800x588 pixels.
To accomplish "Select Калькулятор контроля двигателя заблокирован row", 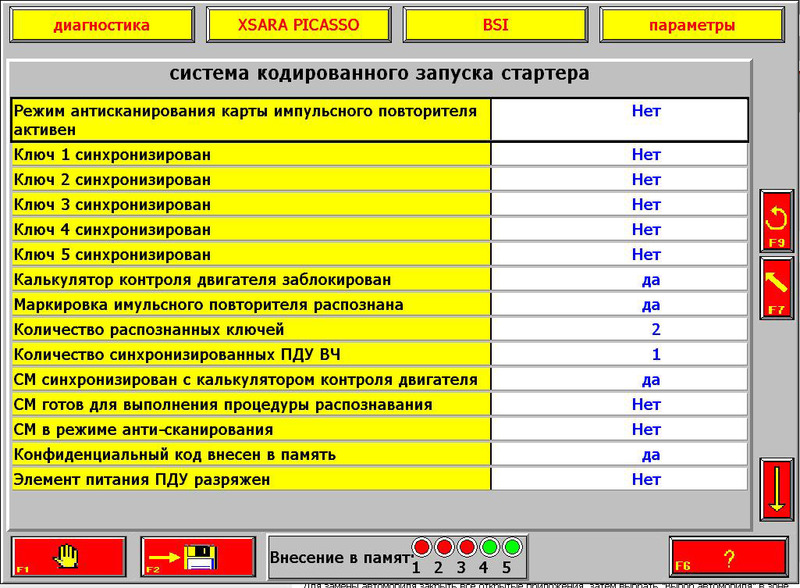I will [x=380, y=279].
